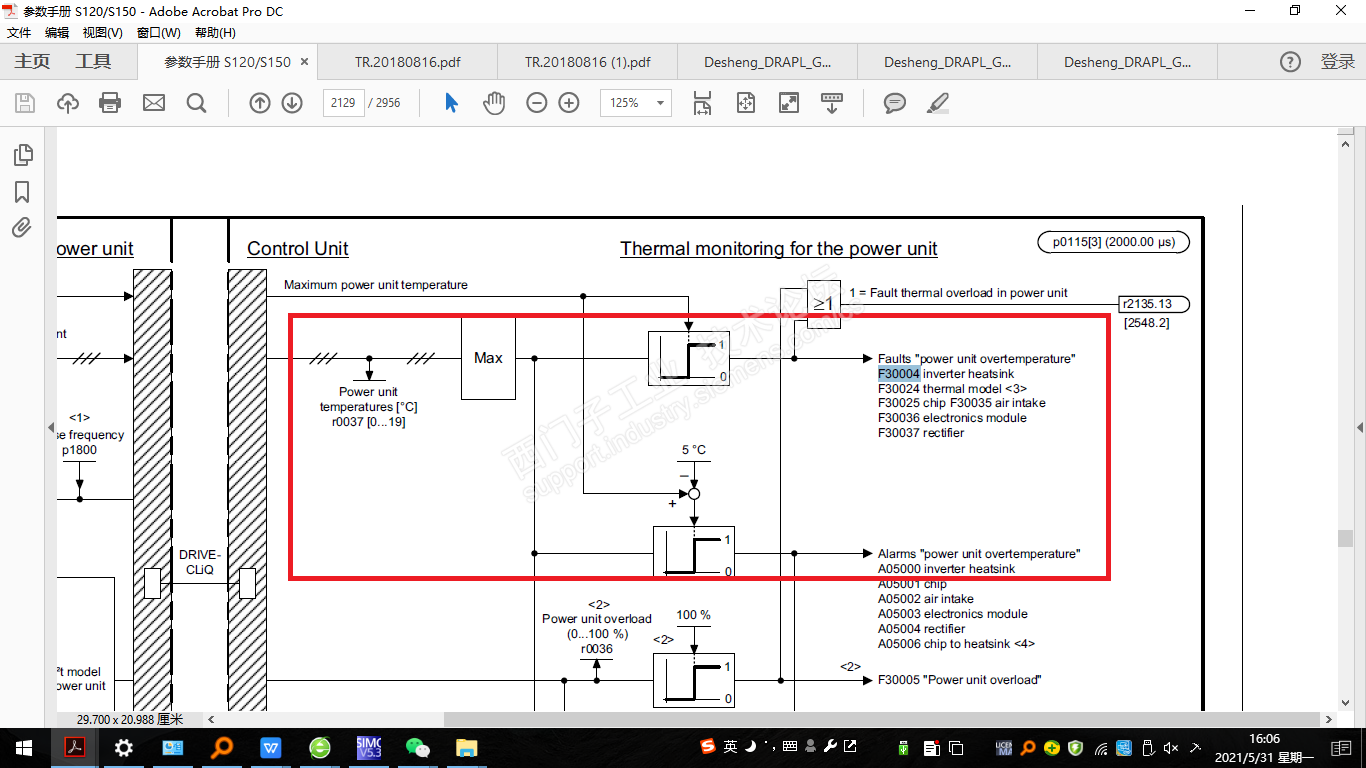Viewport: 1366px width, 768px height.
Task: Activate the hand pan tool
Action: (494, 102)
